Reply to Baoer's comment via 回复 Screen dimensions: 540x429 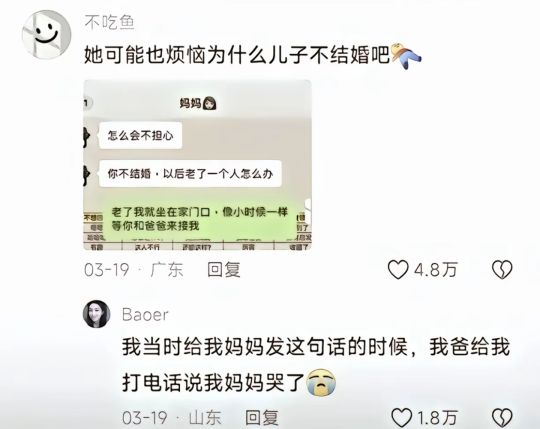point(261,418)
